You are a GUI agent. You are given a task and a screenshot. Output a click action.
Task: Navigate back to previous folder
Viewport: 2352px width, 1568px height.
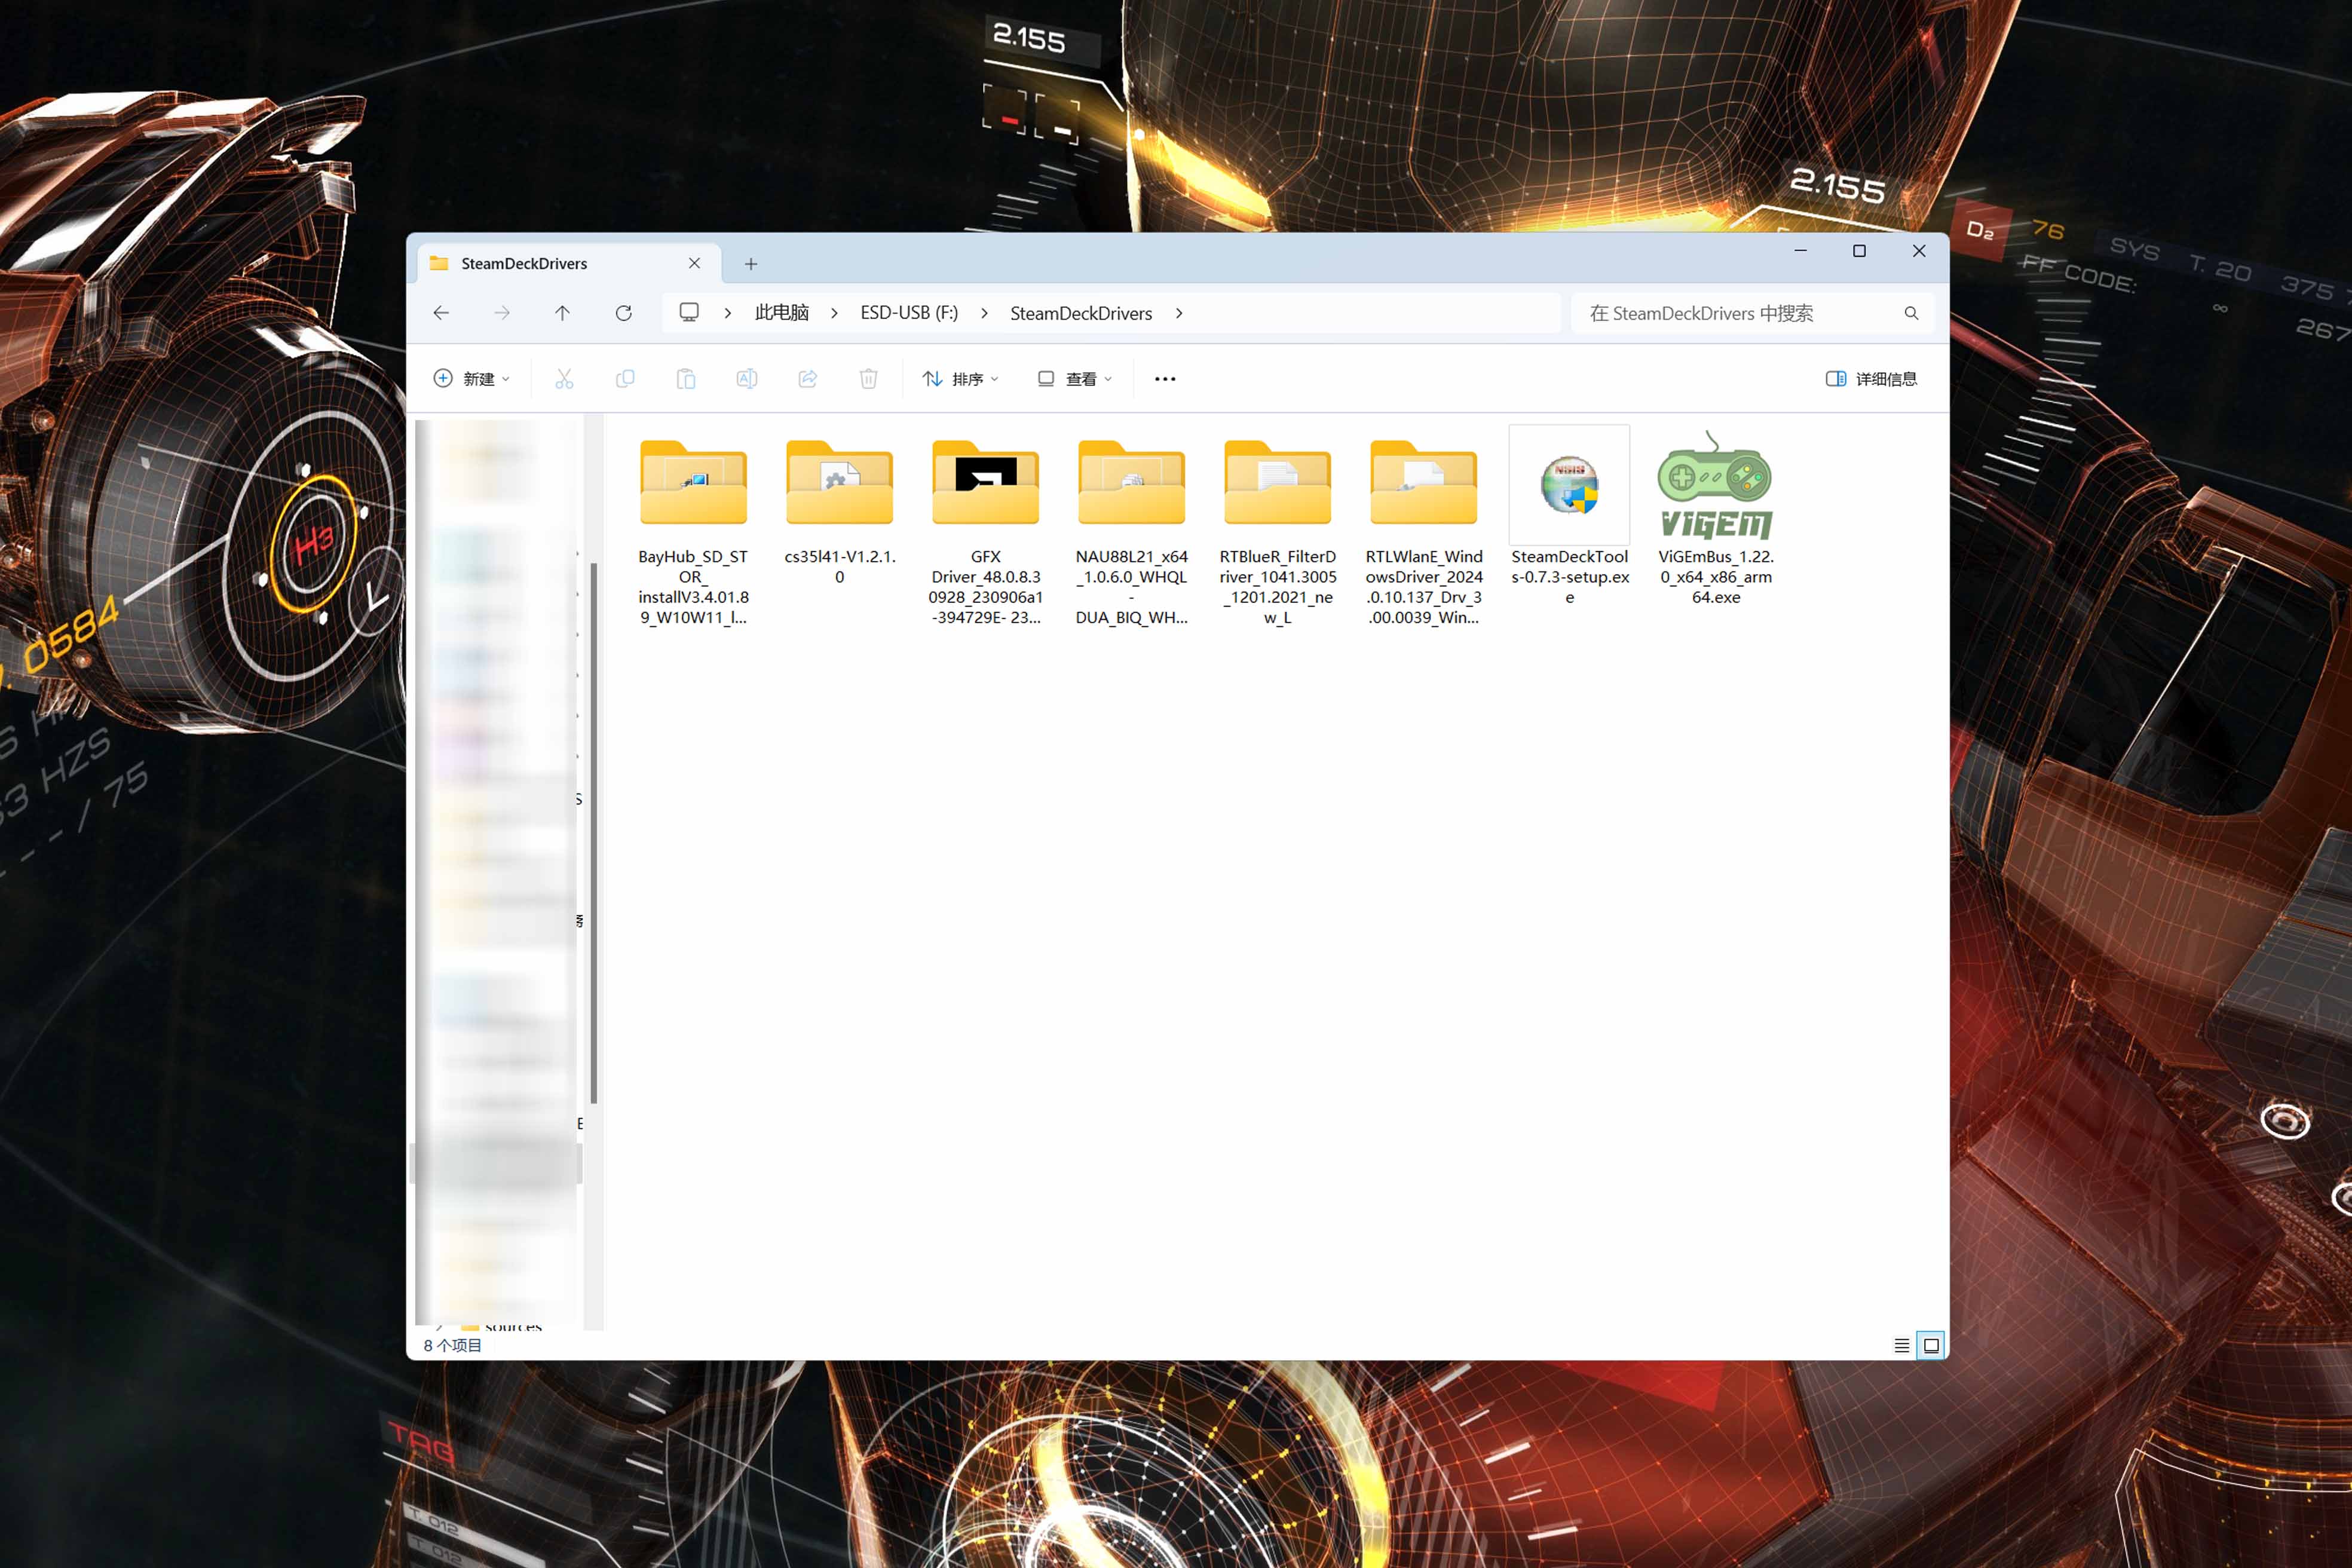(441, 313)
